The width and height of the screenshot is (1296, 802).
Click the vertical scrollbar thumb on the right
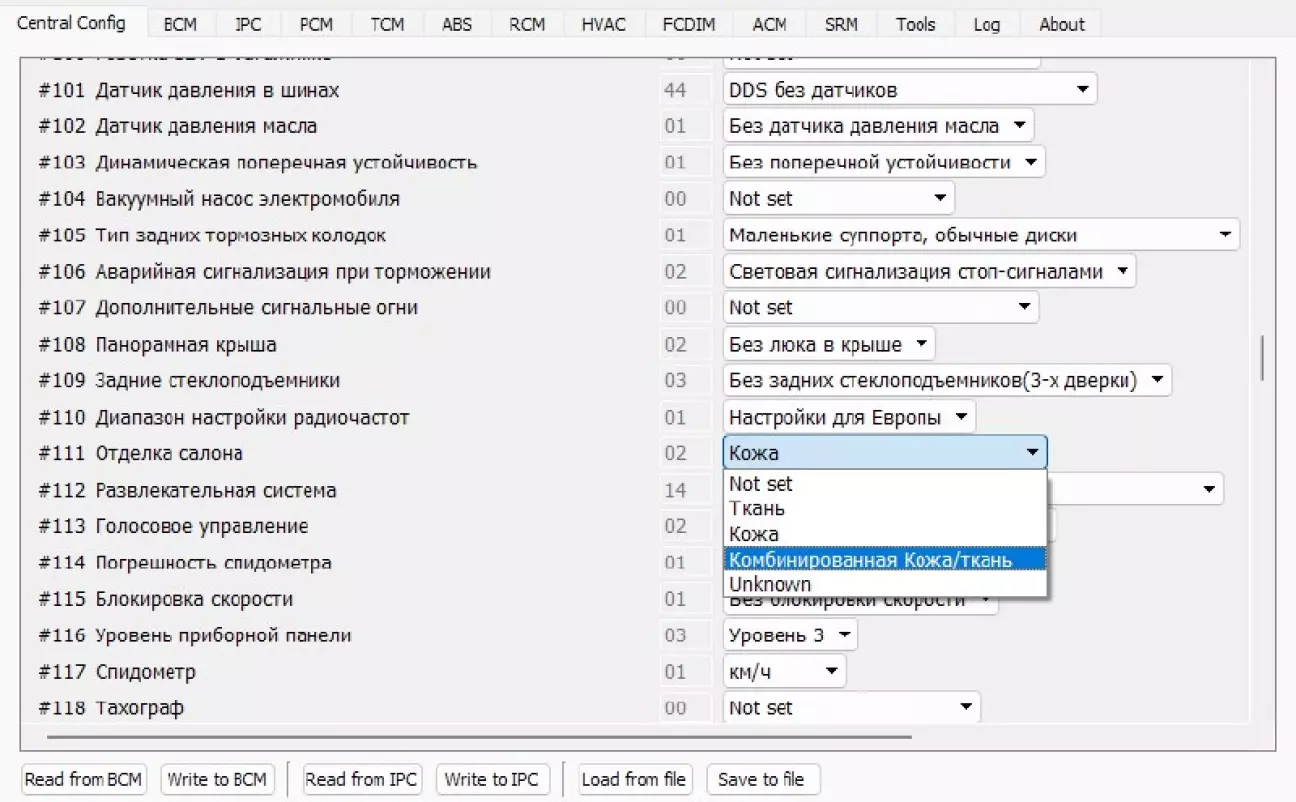pos(1262,358)
